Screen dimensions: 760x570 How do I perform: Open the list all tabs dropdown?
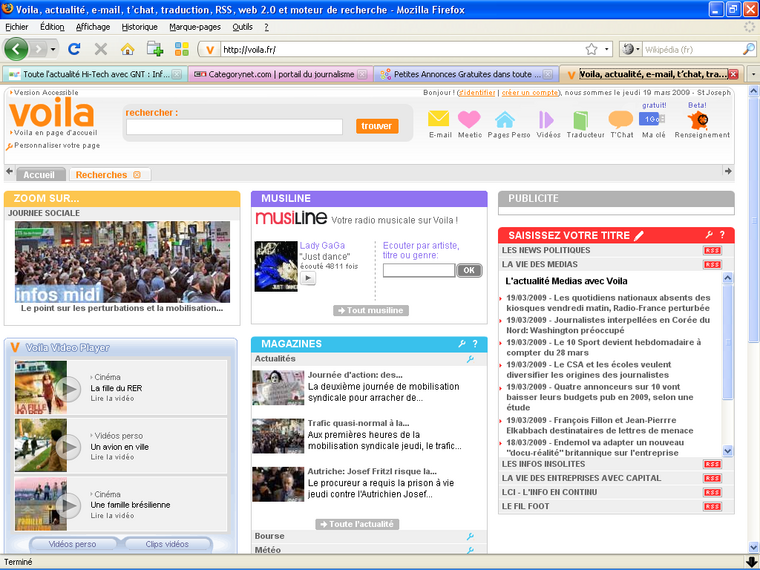point(753,74)
